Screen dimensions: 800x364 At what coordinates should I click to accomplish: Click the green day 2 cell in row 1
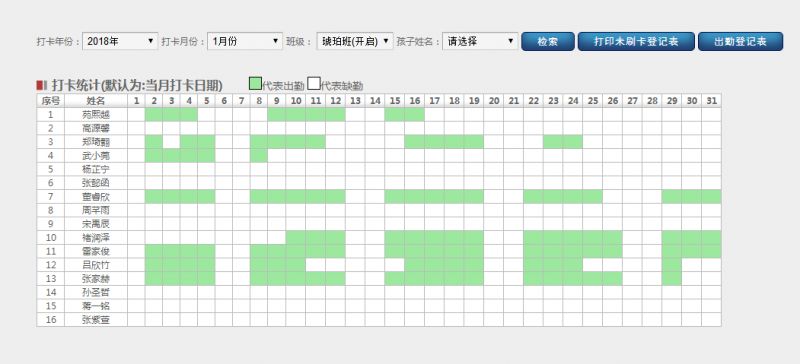coord(154,114)
